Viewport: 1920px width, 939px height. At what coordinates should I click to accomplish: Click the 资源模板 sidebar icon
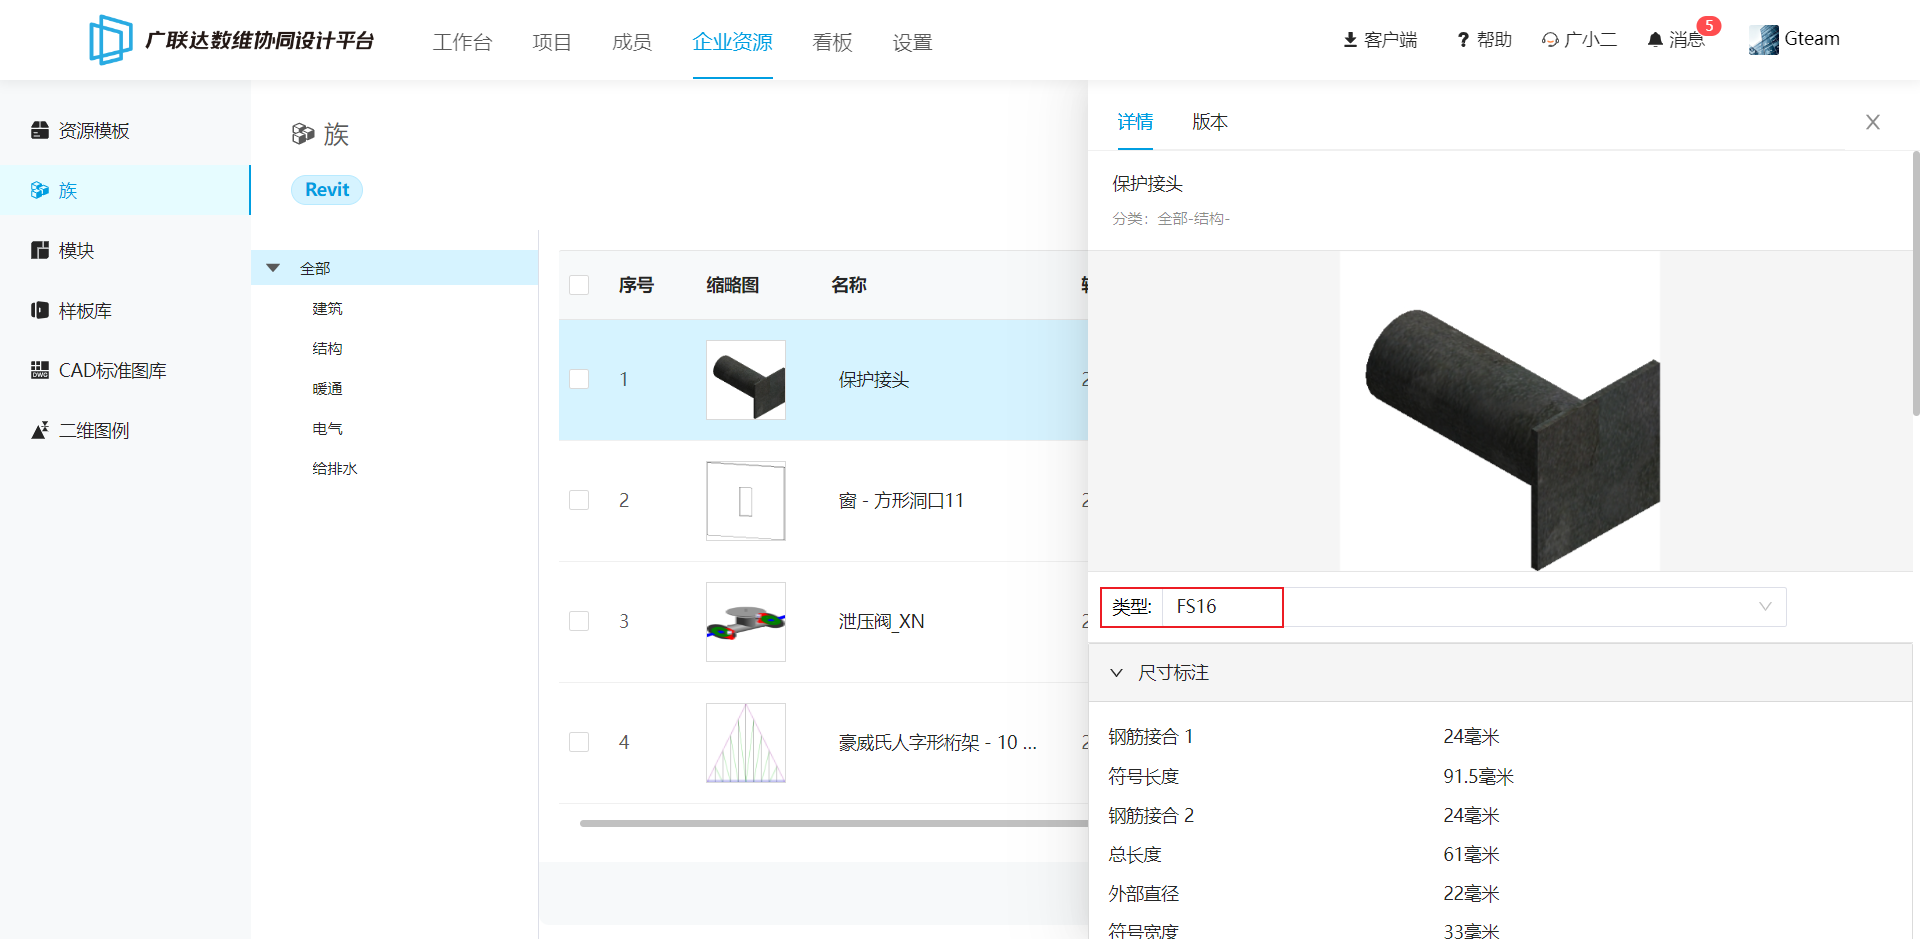pyautogui.click(x=40, y=130)
